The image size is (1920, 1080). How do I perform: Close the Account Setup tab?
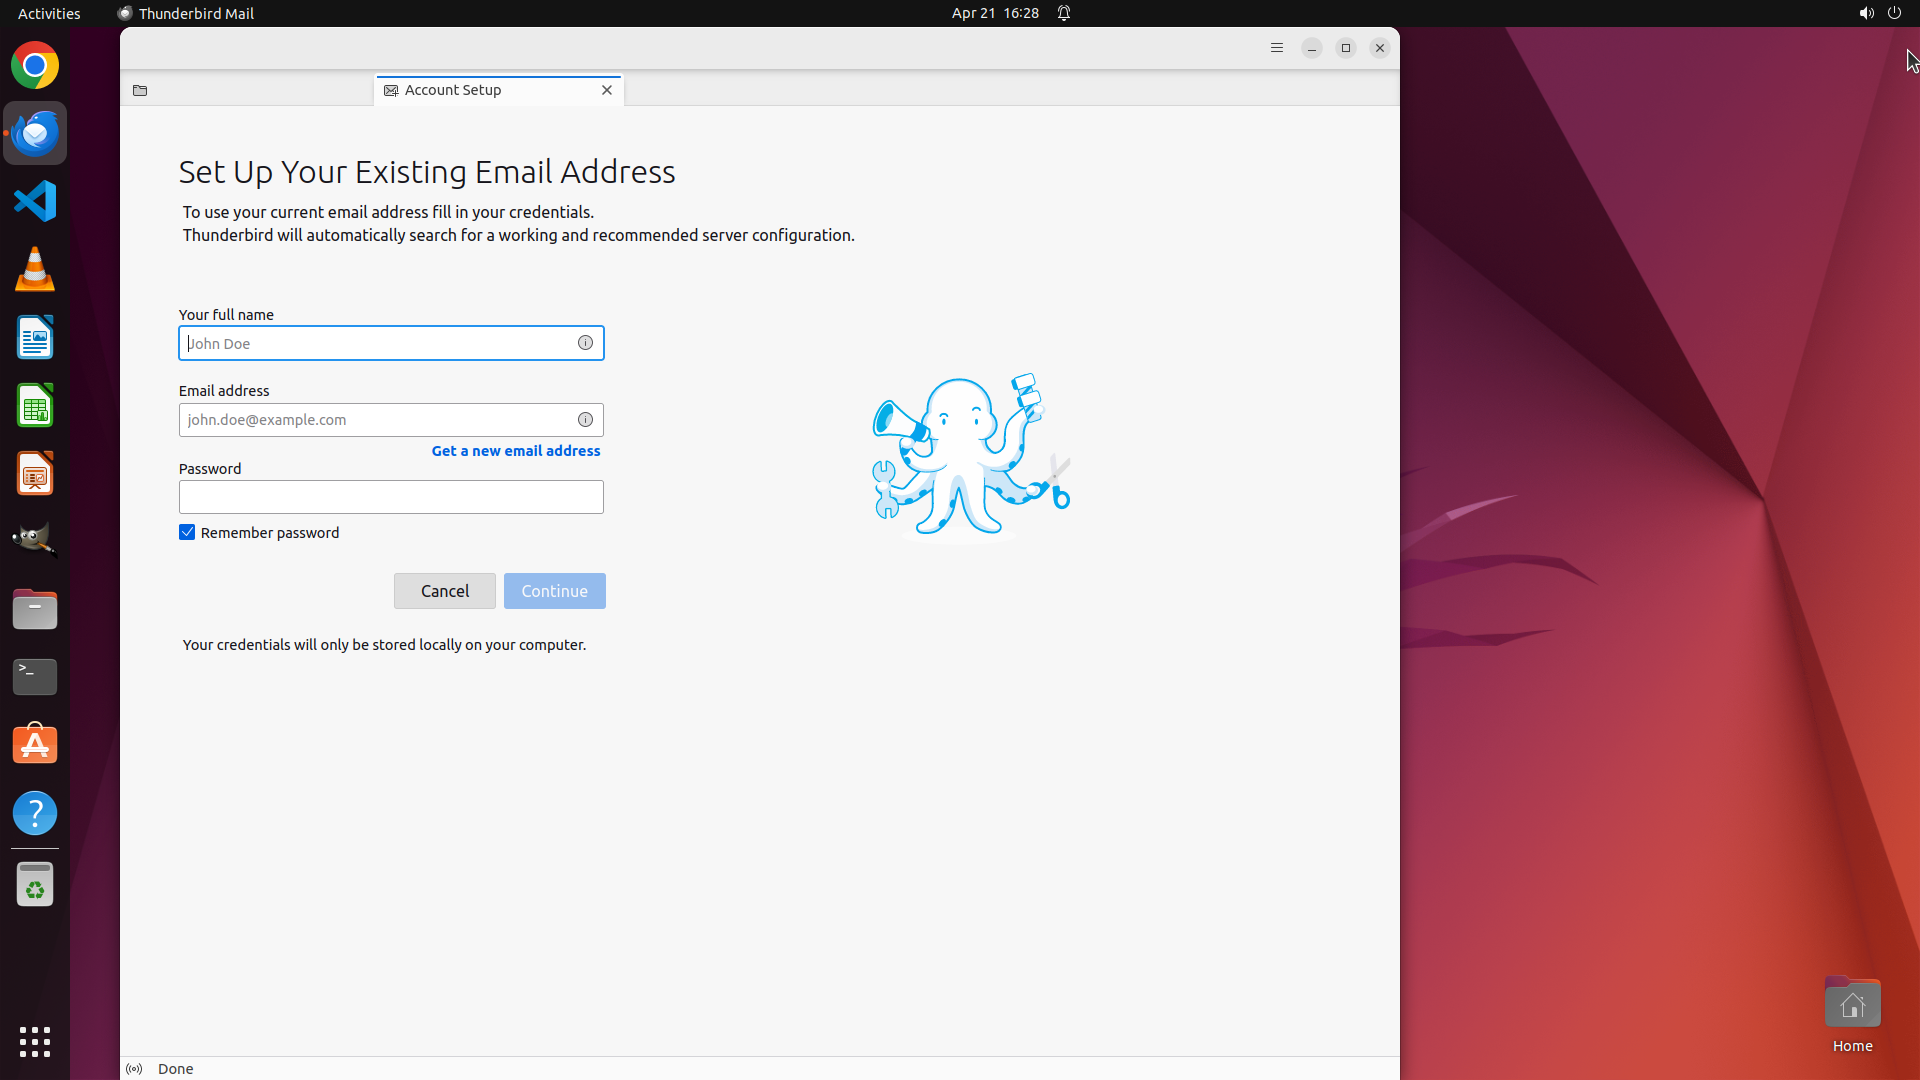point(607,90)
